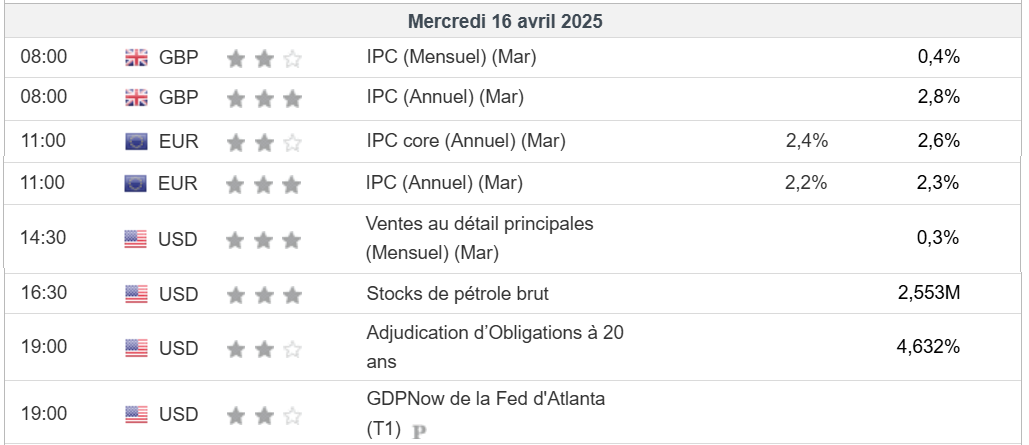Click the US flag beside Stocks de pétrole brut
Image resolution: width=1029 pixels, height=445 pixels.
136,294
